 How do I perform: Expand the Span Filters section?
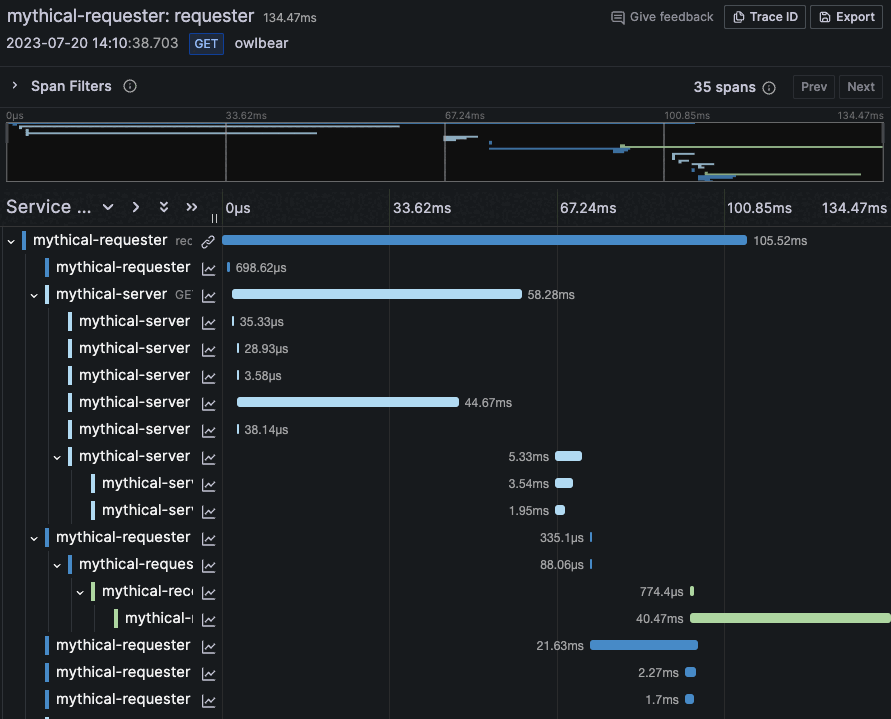click(x=15, y=86)
